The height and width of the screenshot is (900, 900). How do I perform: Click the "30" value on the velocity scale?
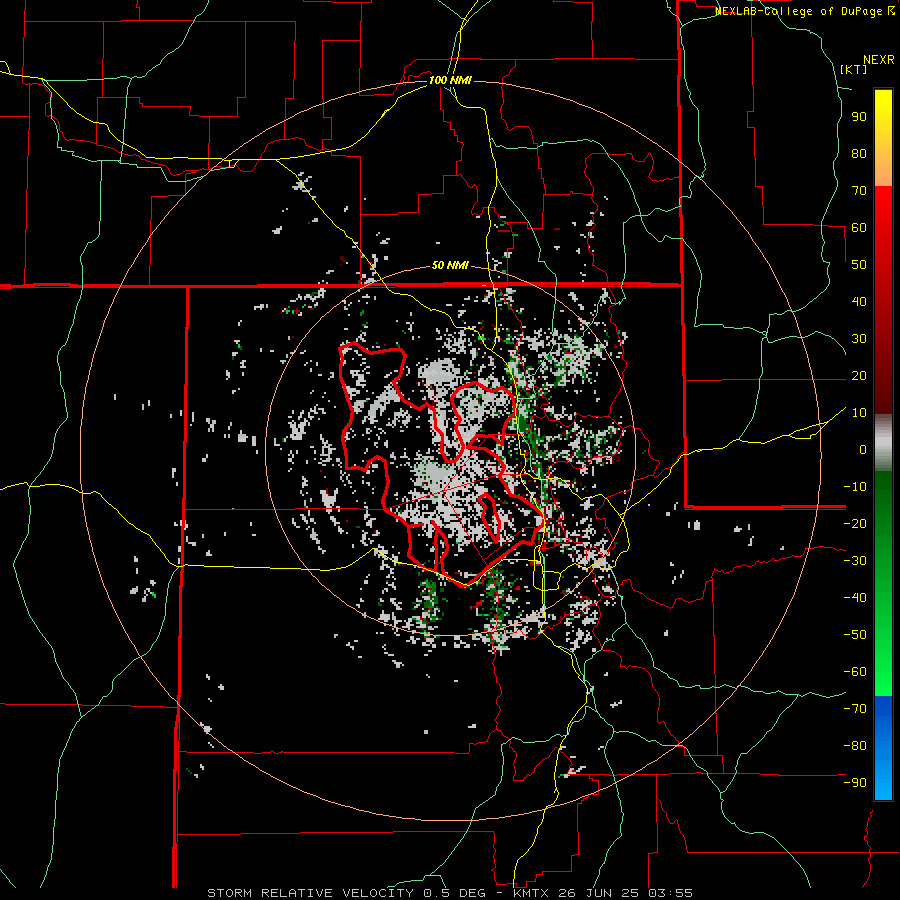point(859,339)
